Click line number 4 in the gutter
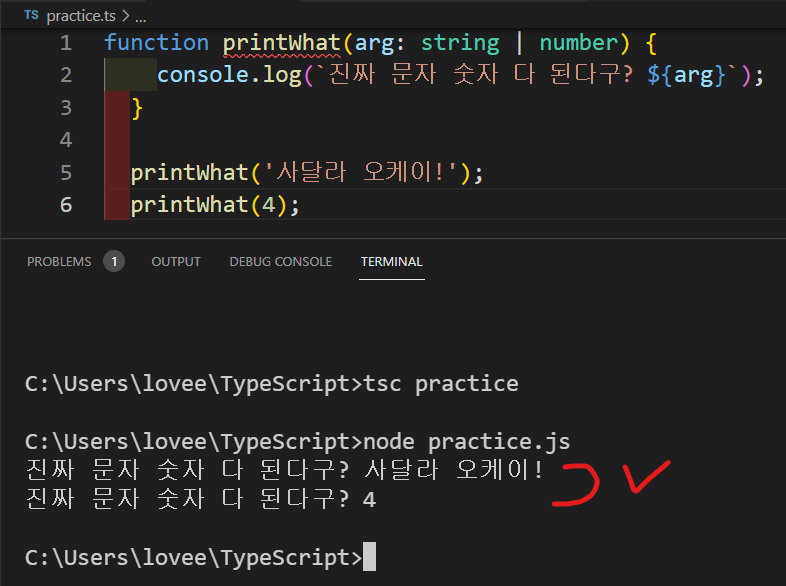This screenshot has width=786, height=586. pyautogui.click(x=66, y=140)
